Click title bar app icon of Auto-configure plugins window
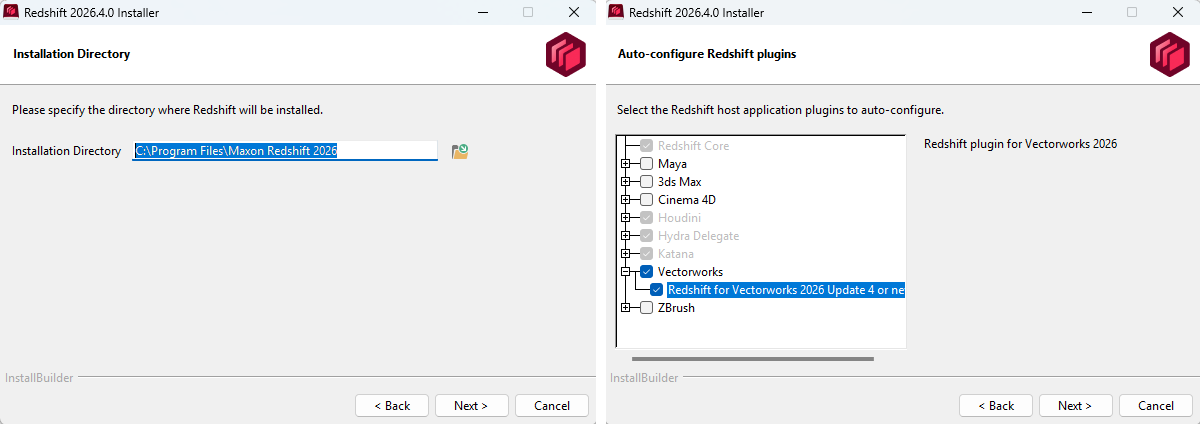The width and height of the screenshot is (1200, 424). (x=615, y=13)
